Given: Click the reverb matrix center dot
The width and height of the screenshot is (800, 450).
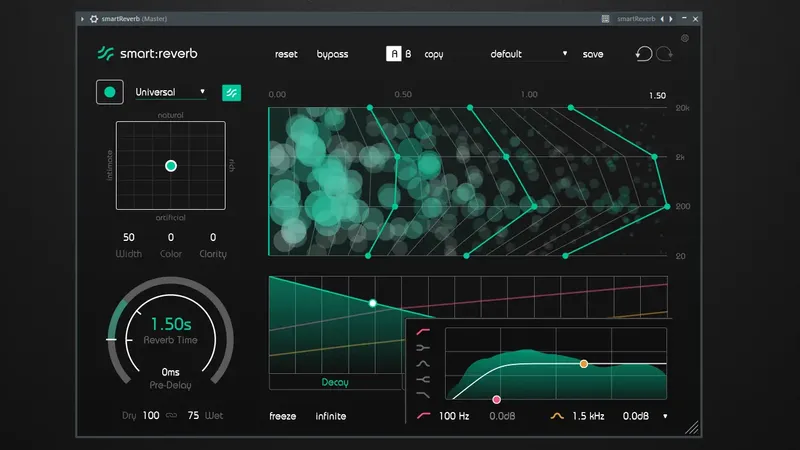Looking at the screenshot, I should click(171, 166).
